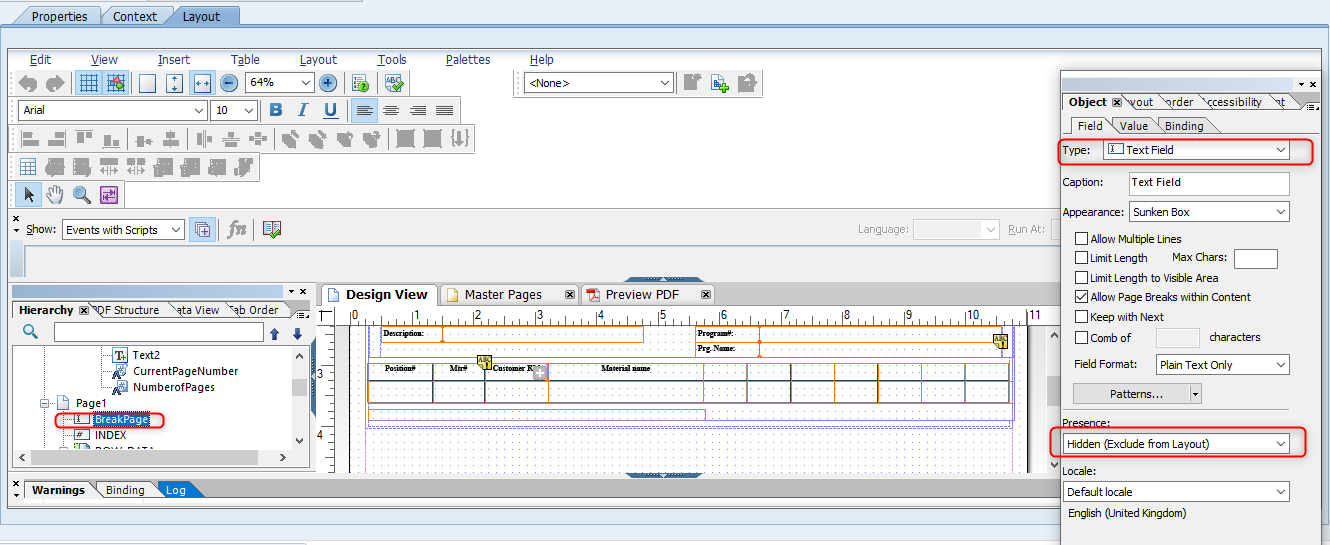Open the Binding tab in Object palette
This screenshot has height=545, width=1330.
click(x=1183, y=126)
